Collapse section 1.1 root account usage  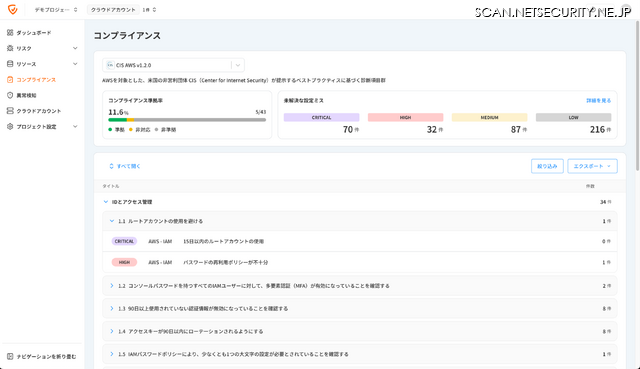(112, 221)
